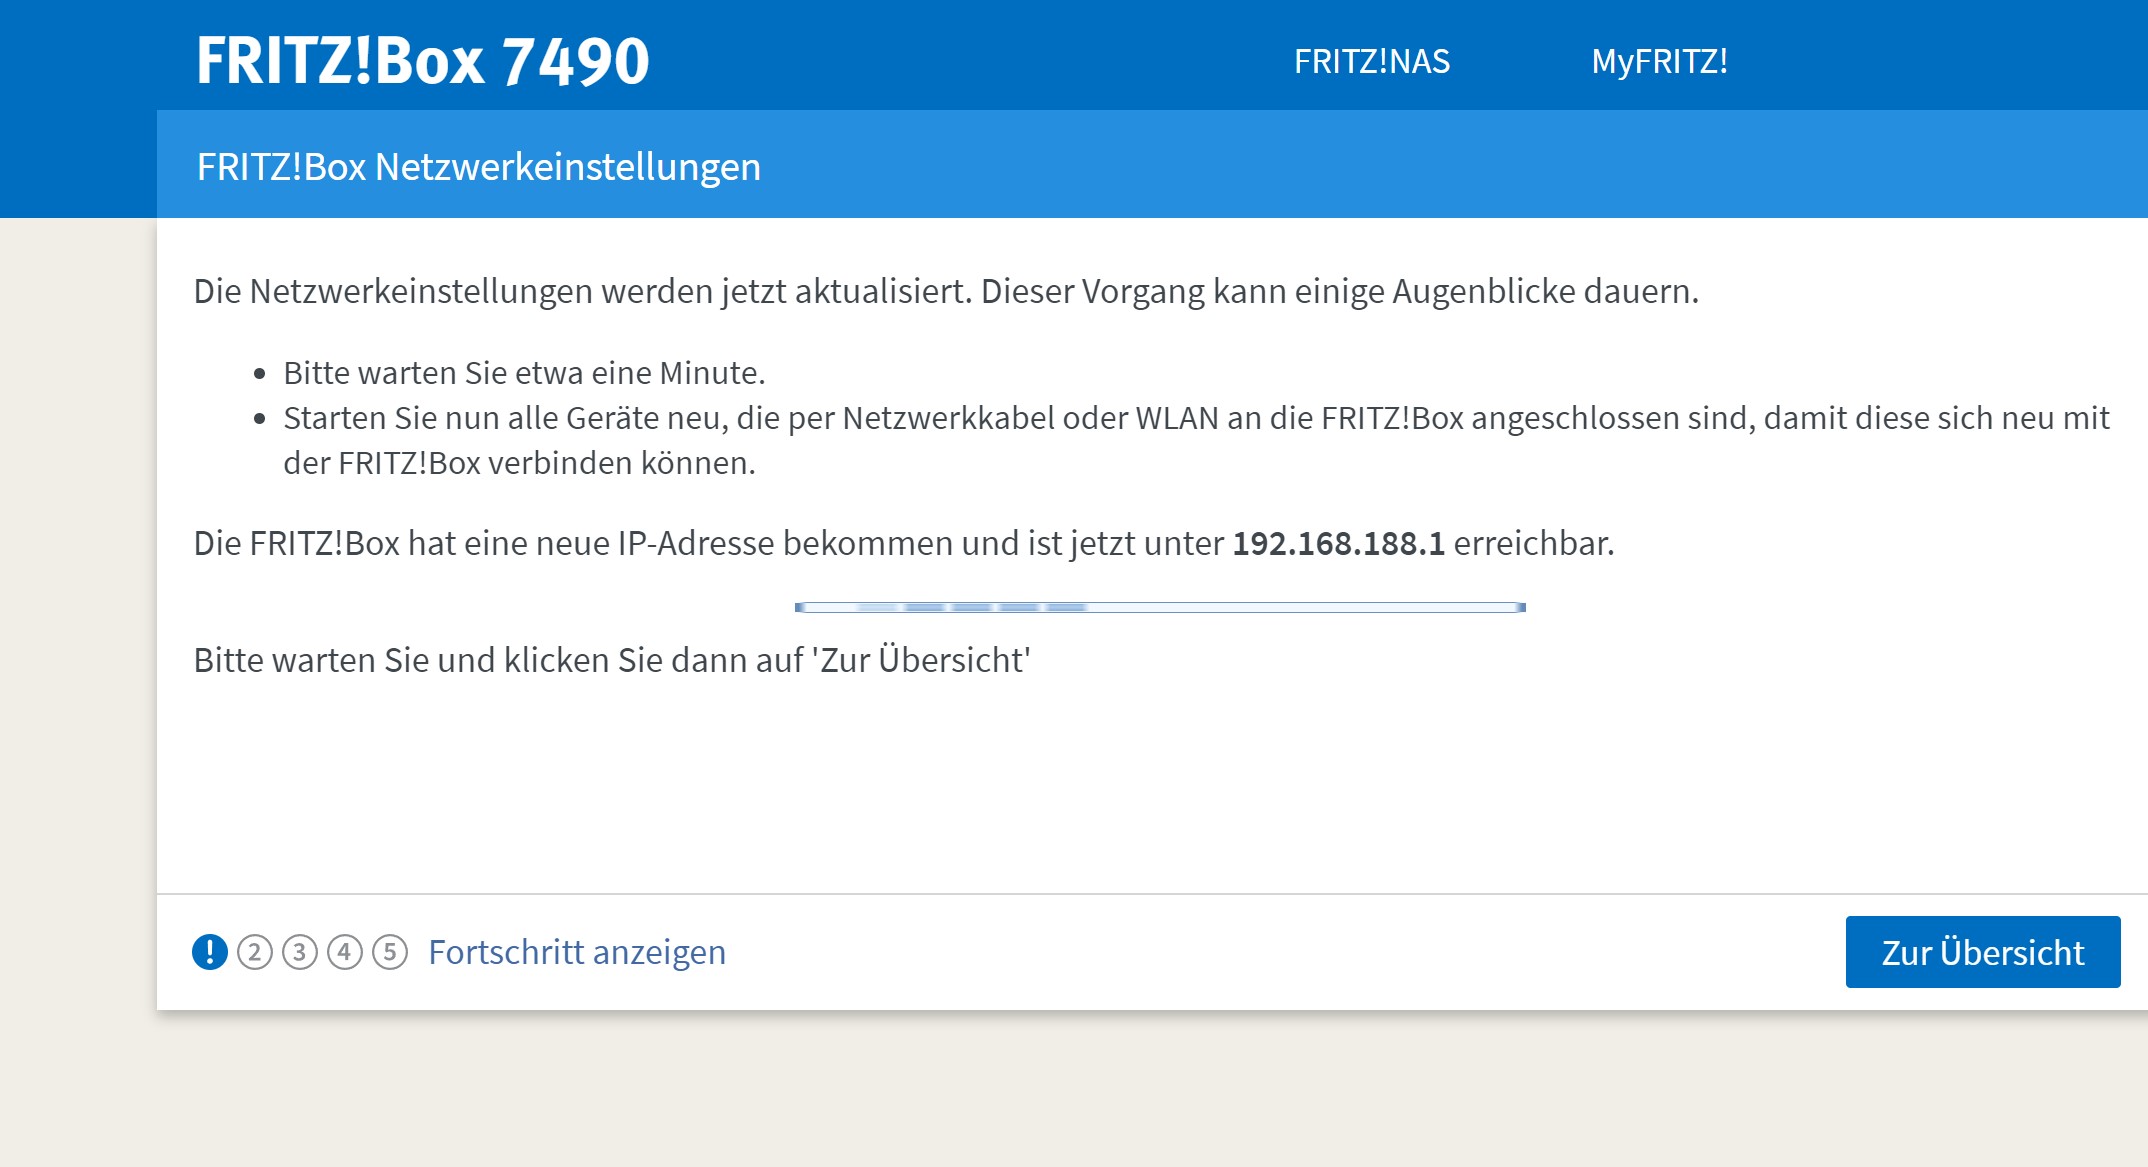Image resolution: width=2148 pixels, height=1167 pixels.
Task: Click the blue exclamation step-one icon
Action: point(210,952)
